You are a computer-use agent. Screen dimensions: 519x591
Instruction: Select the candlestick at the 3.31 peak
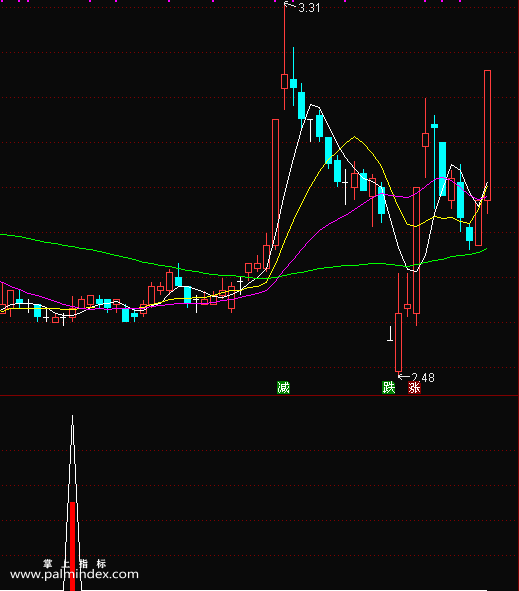[x=285, y=81]
